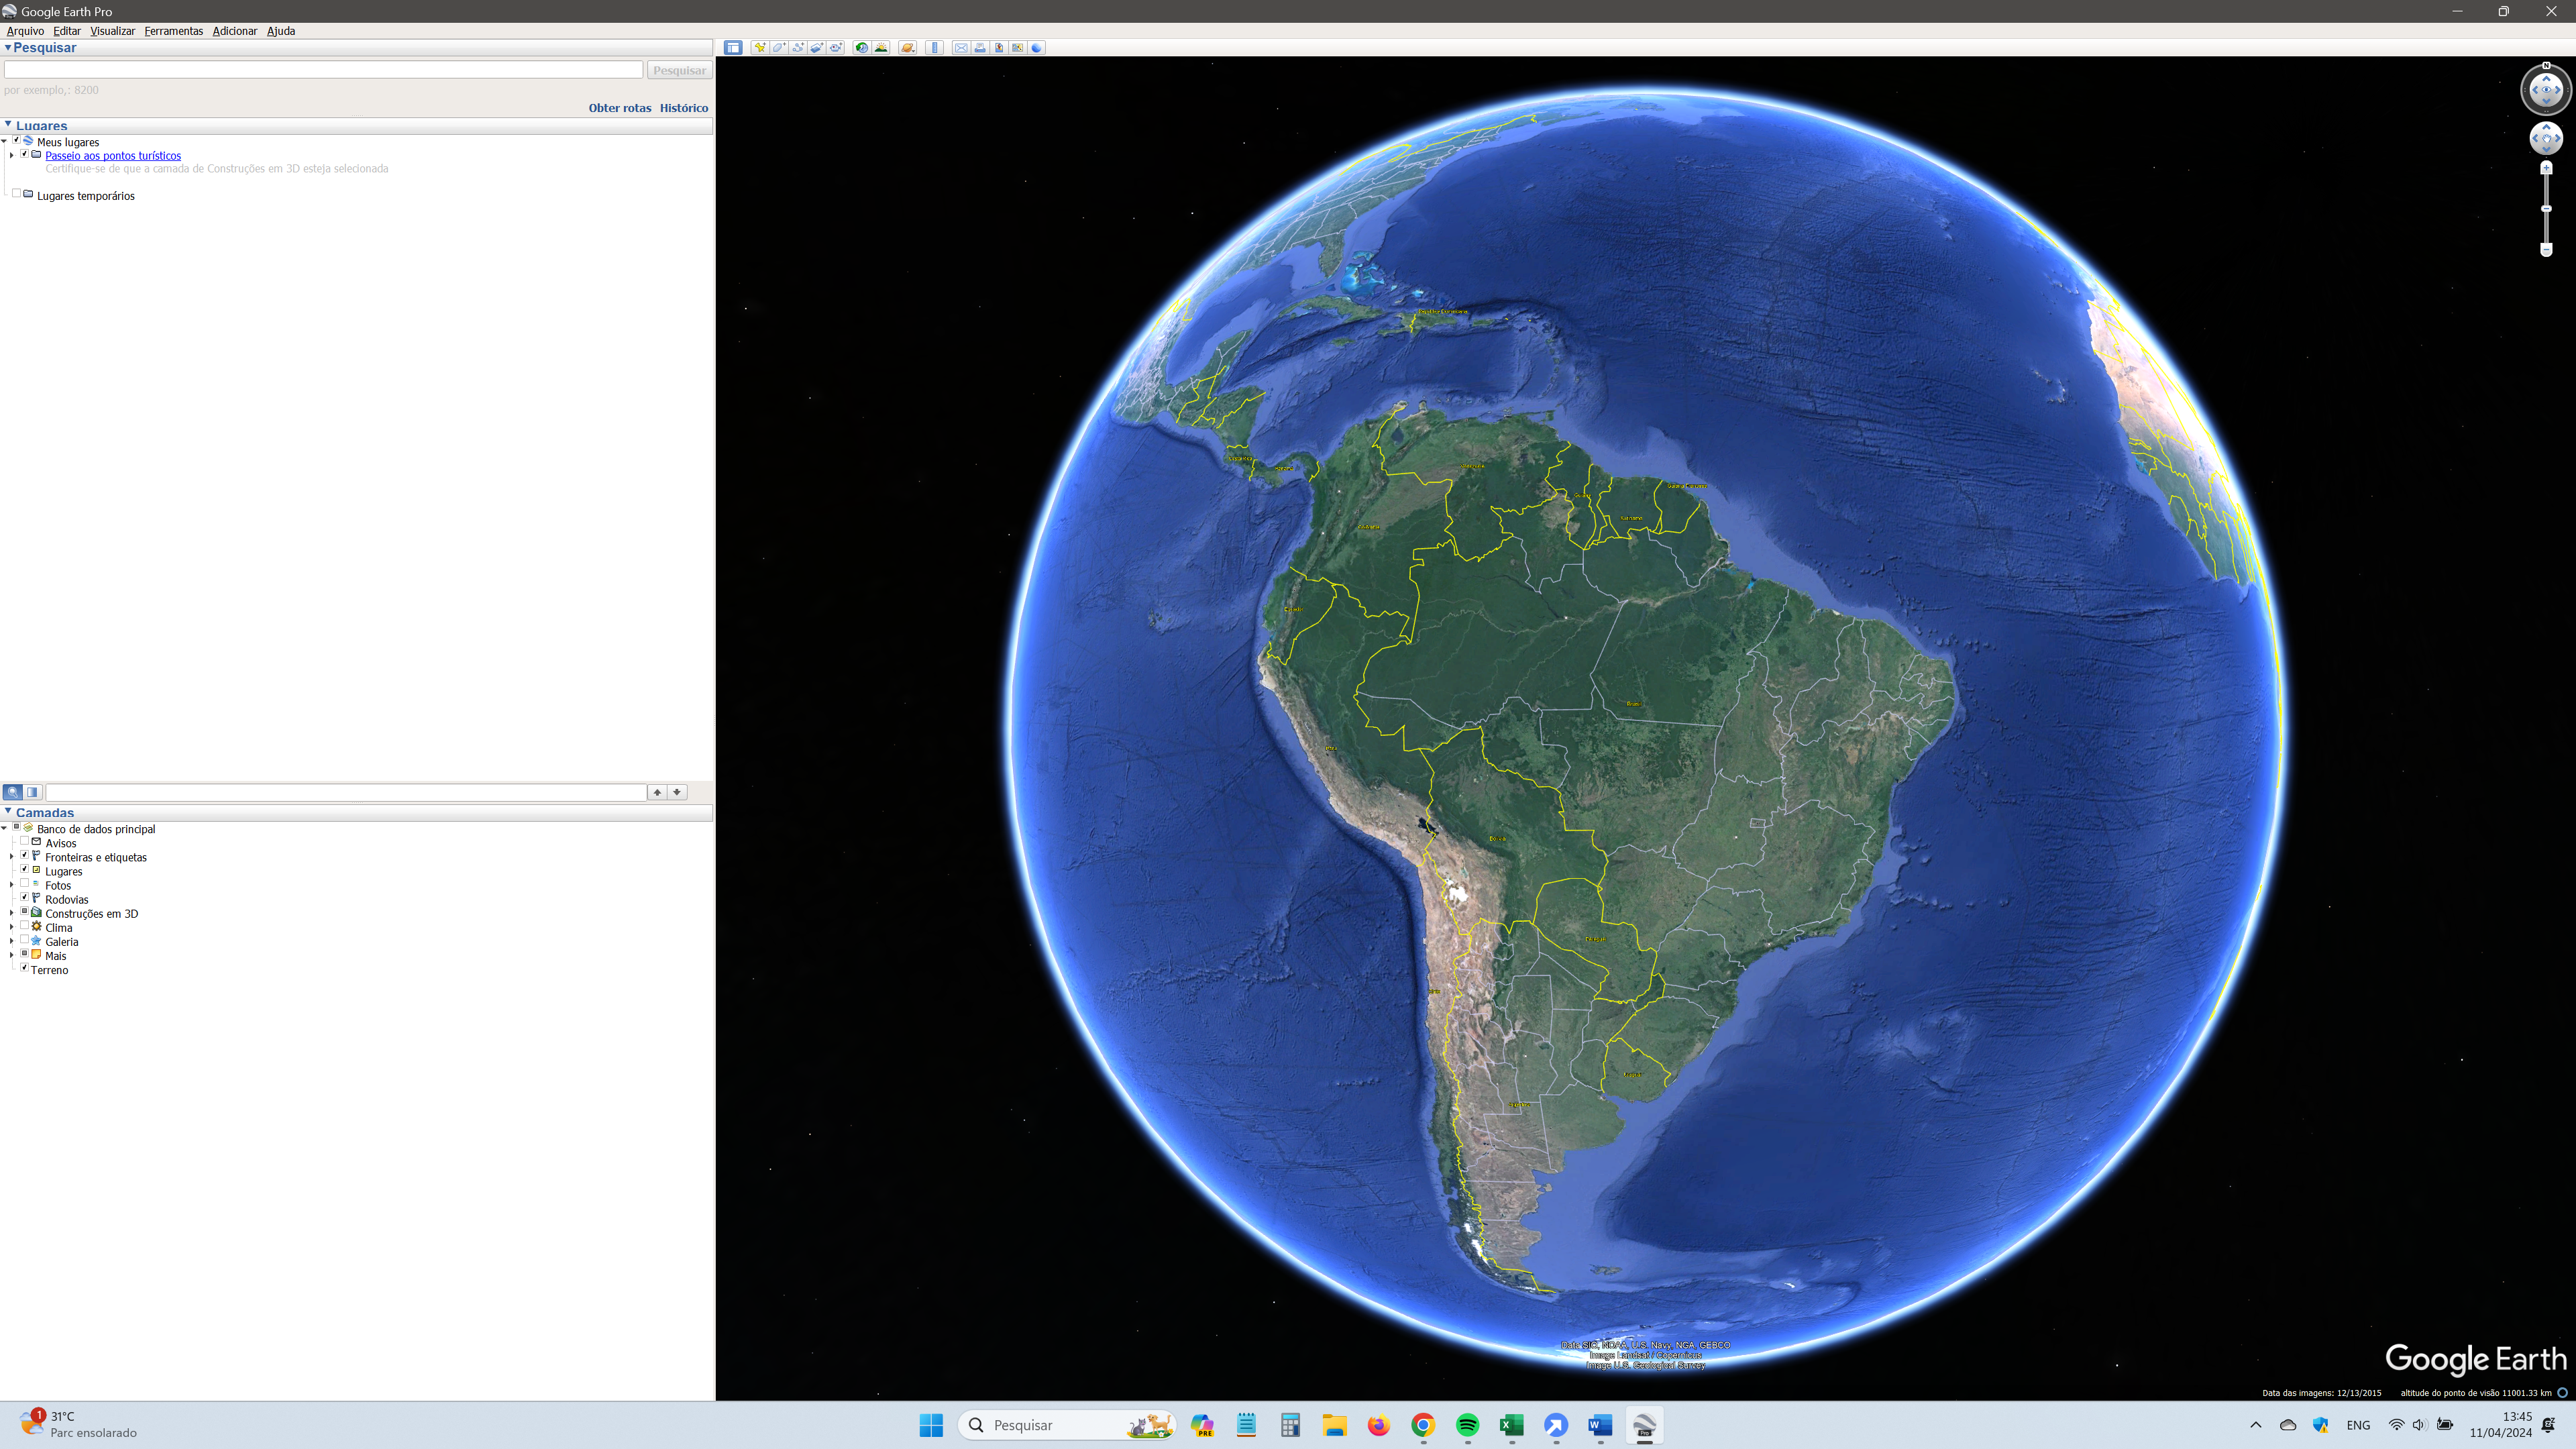
Task: Enable the Fotos layer checkbox
Action: coord(24,883)
